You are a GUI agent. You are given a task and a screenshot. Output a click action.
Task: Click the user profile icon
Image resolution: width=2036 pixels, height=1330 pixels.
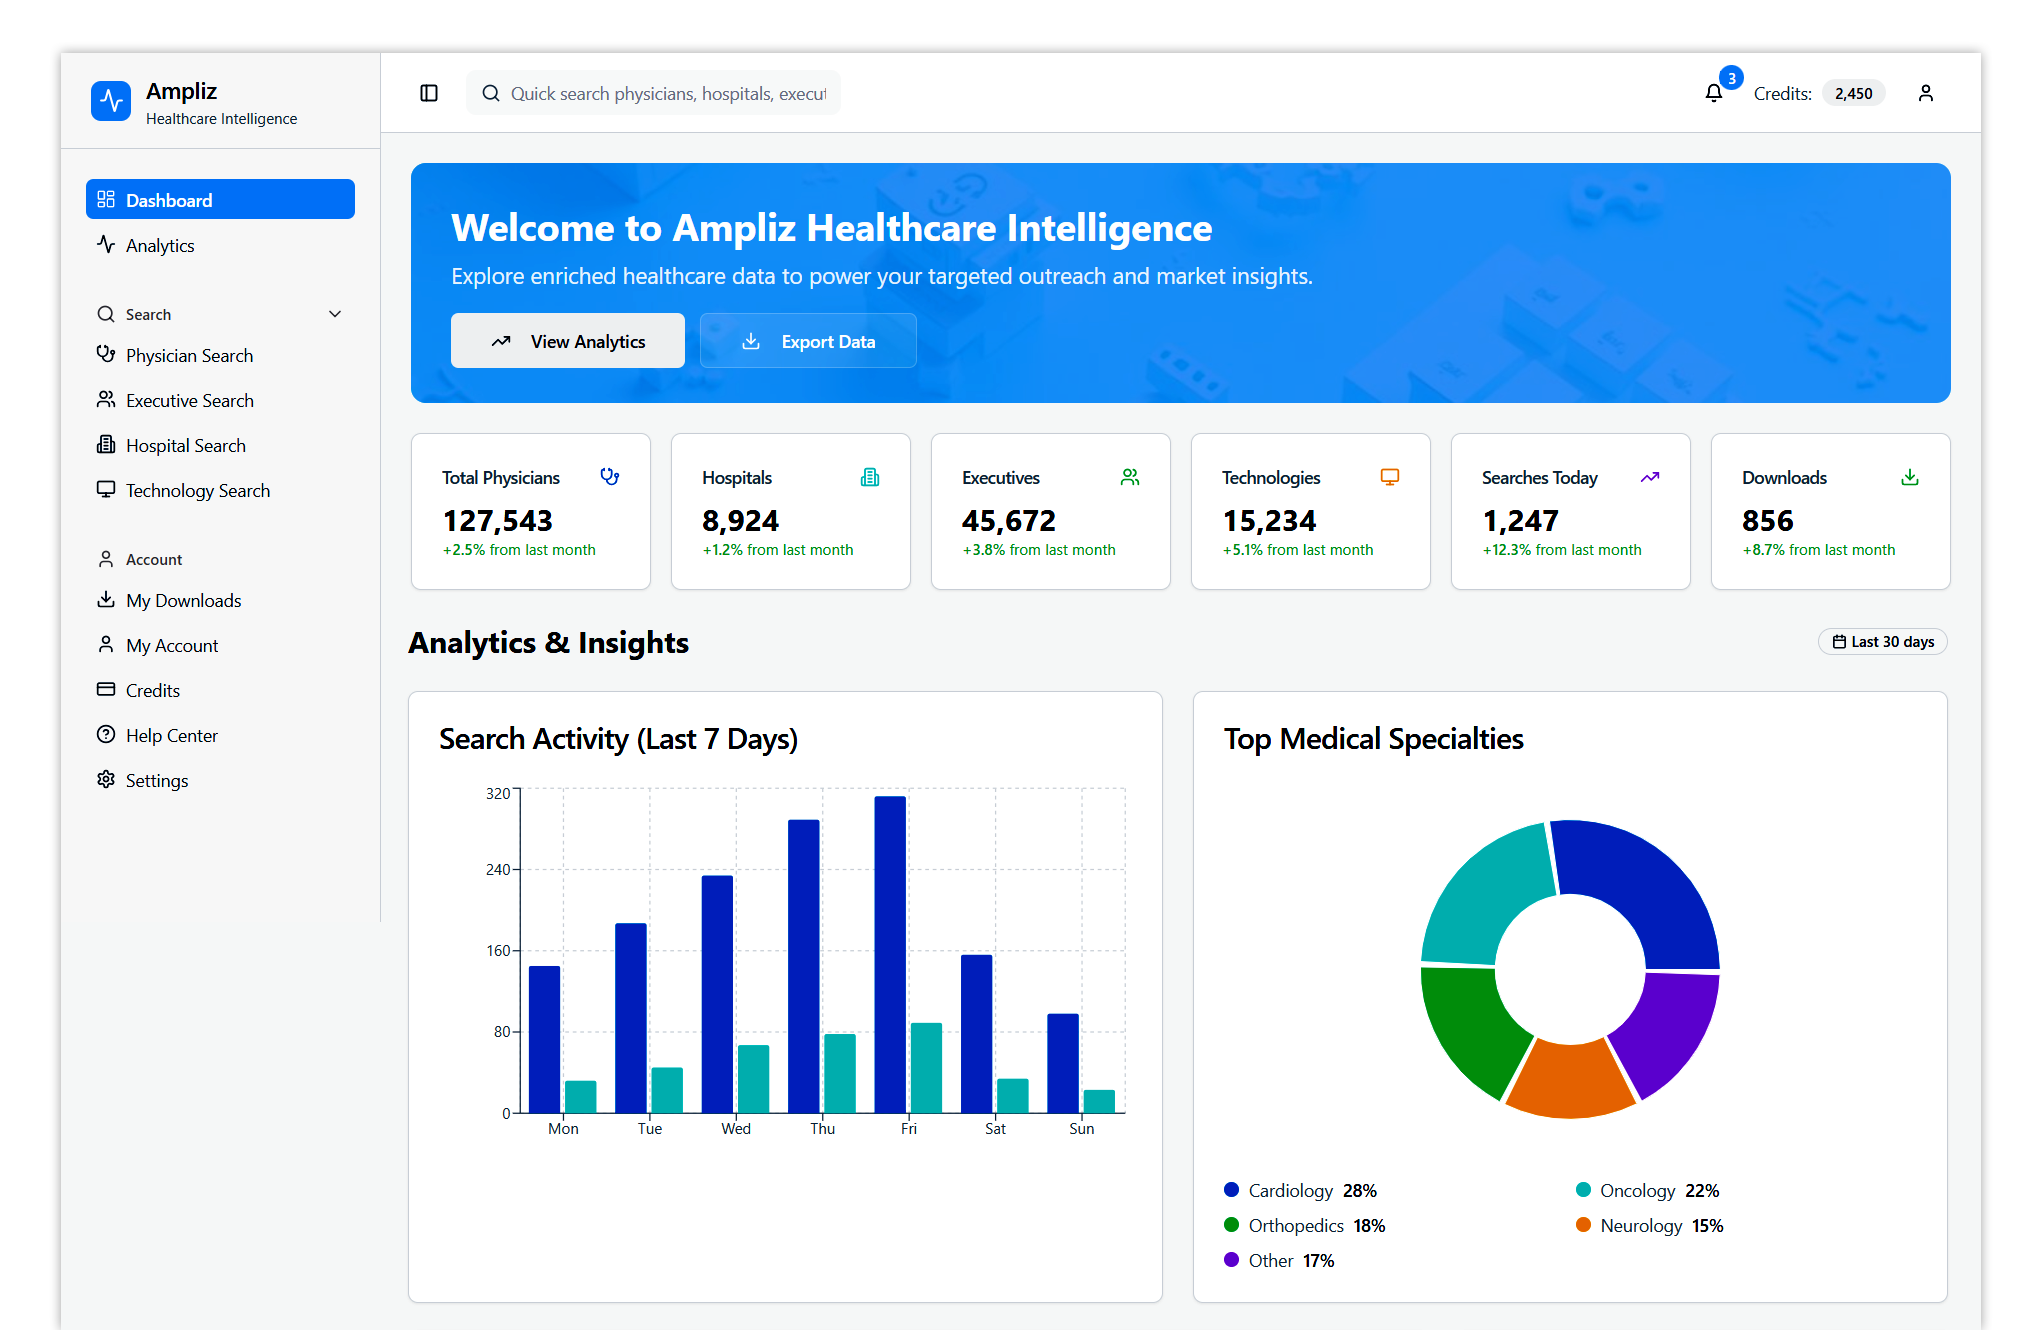tap(1926, 93)
